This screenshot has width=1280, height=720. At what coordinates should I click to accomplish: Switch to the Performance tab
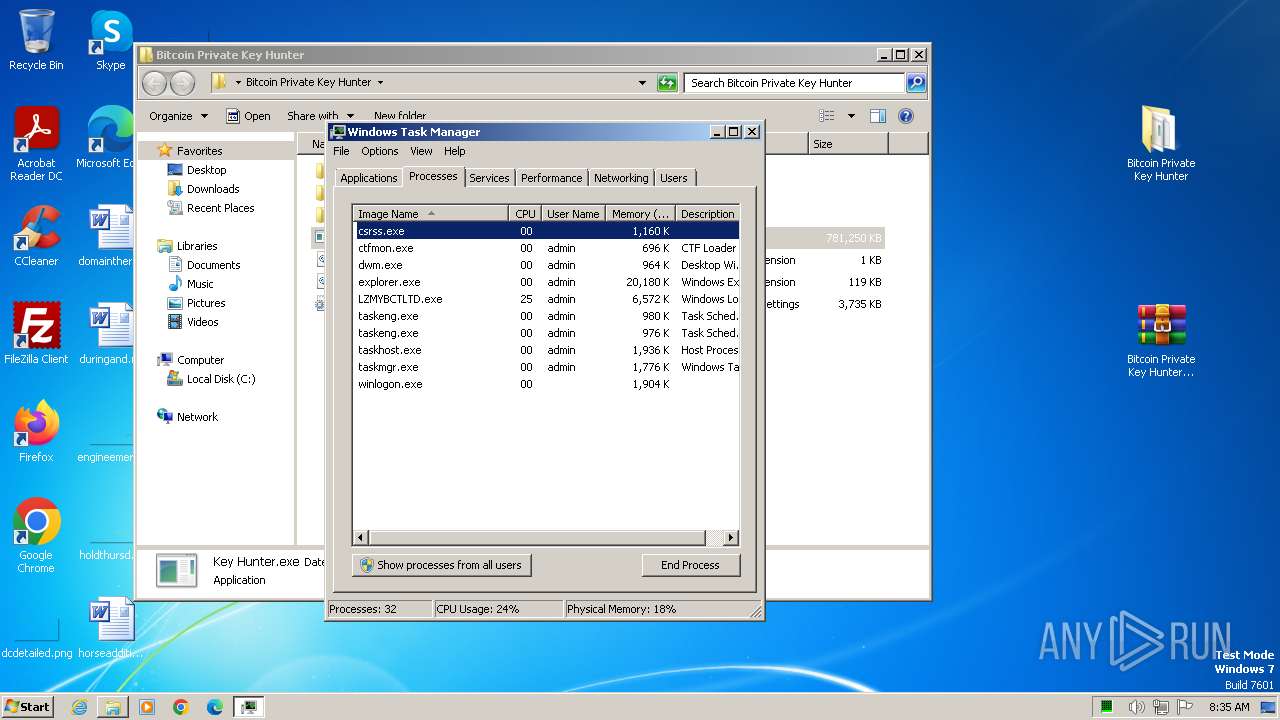coord(551,178)
